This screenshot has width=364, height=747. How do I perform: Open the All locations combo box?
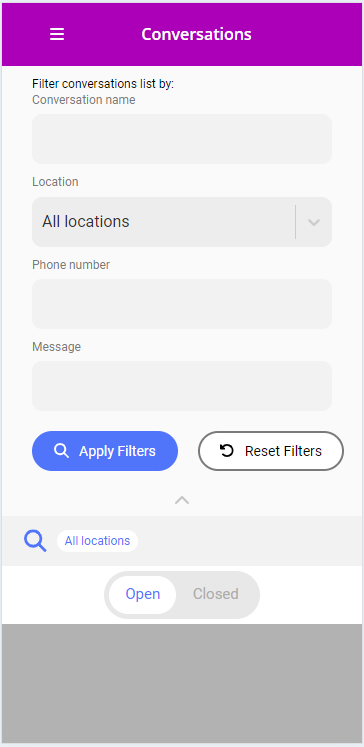182,222
